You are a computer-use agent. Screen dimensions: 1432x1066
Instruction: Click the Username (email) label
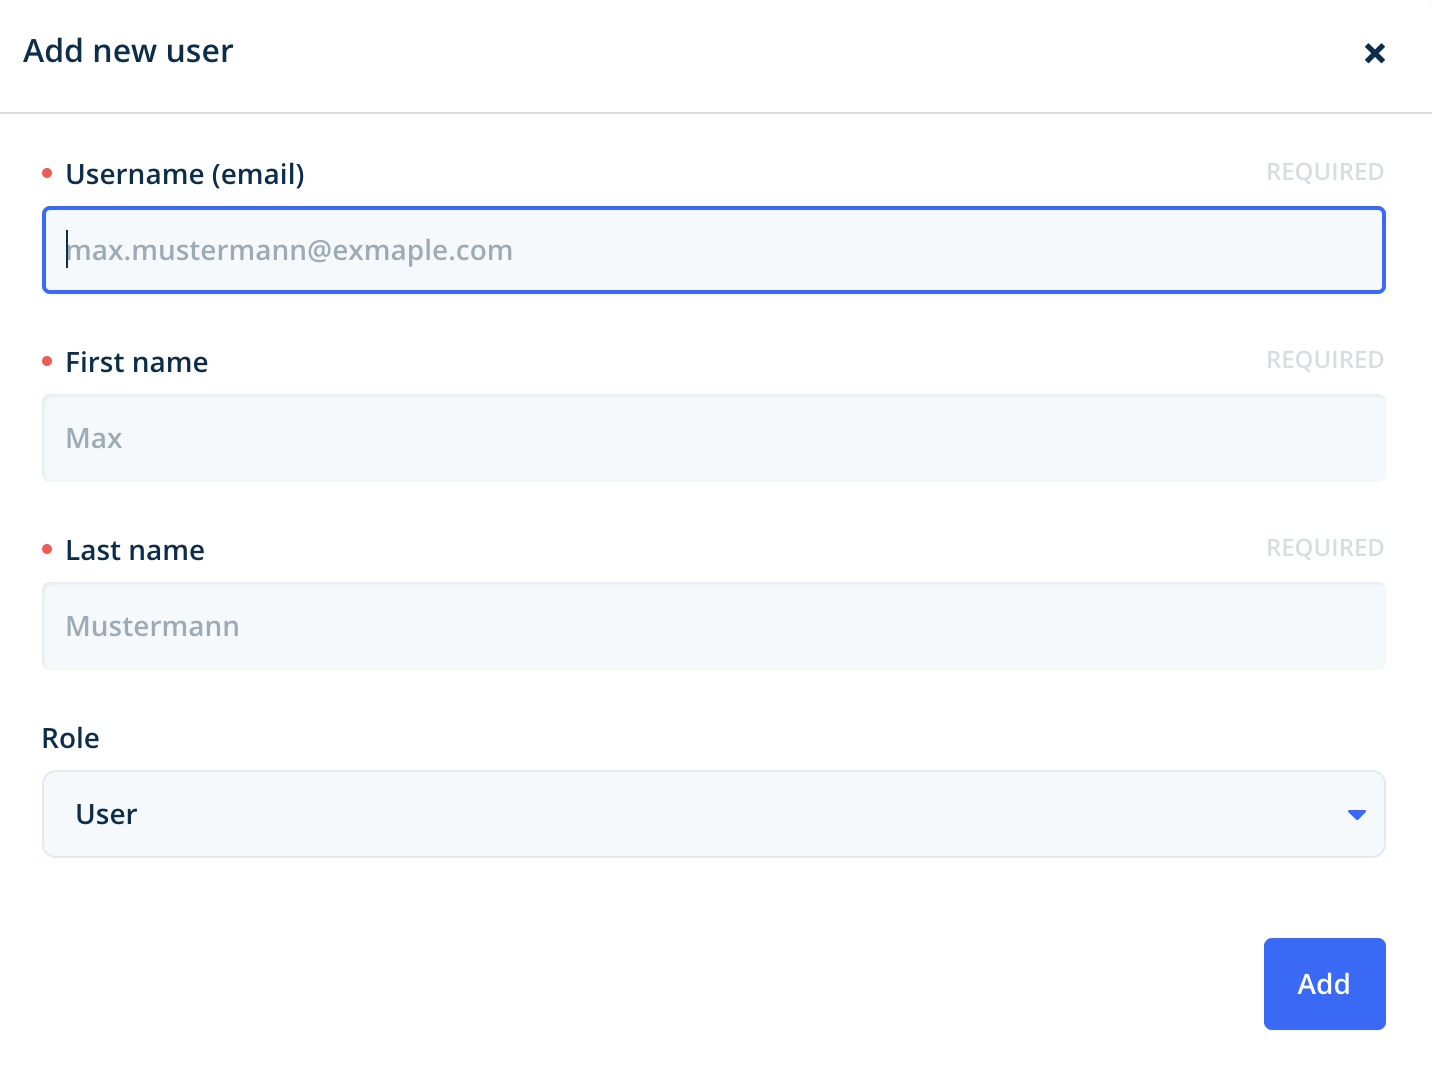coord(185,174)
